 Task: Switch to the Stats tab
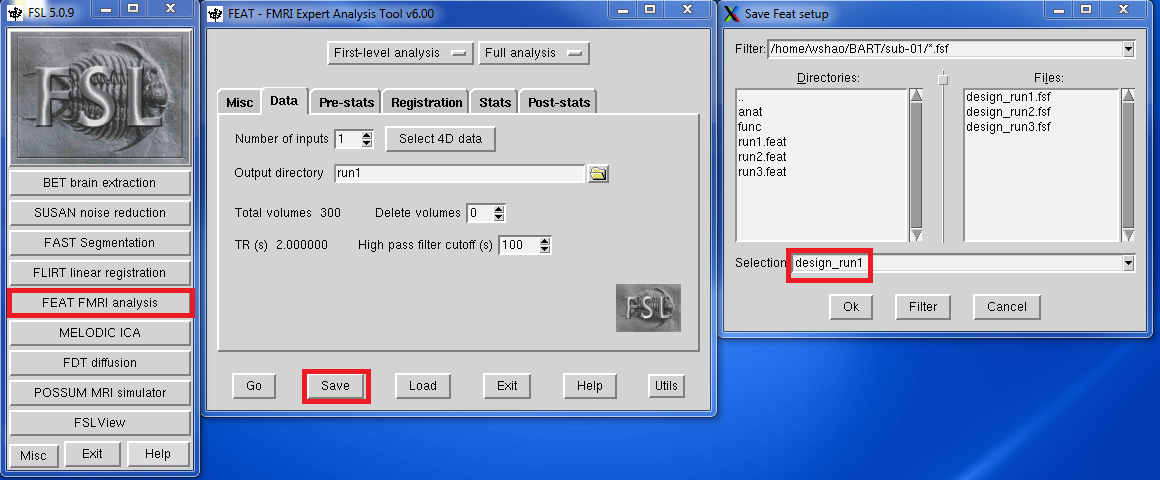495,103
